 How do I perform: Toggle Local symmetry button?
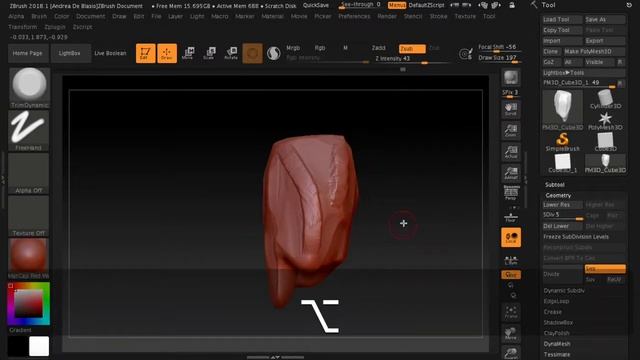[x=511, y=238]
